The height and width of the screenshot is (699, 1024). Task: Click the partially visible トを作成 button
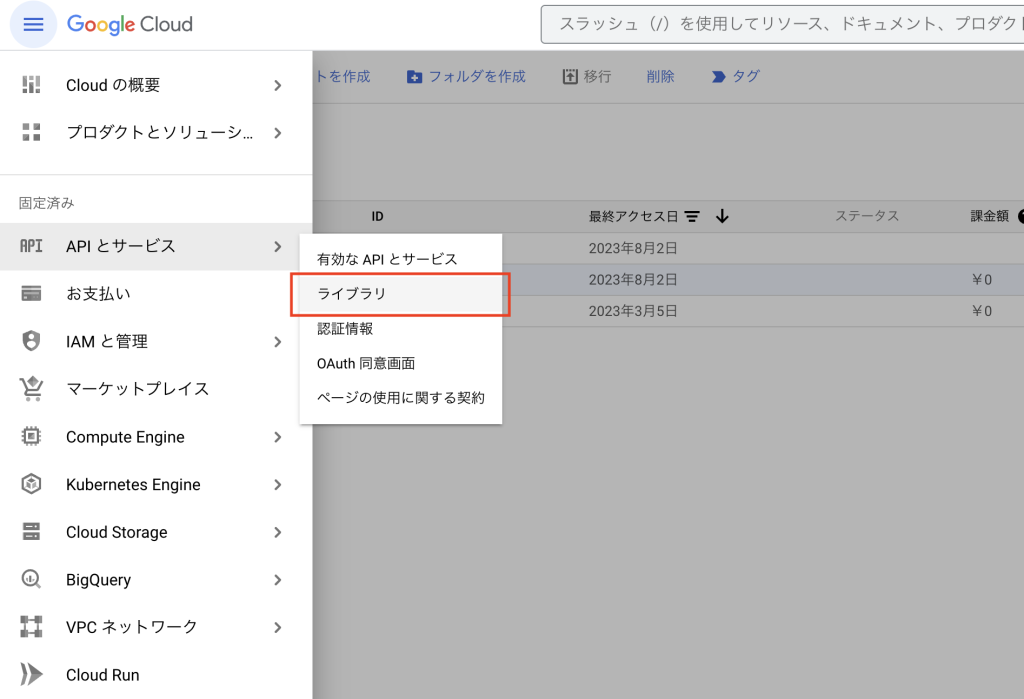342,76
